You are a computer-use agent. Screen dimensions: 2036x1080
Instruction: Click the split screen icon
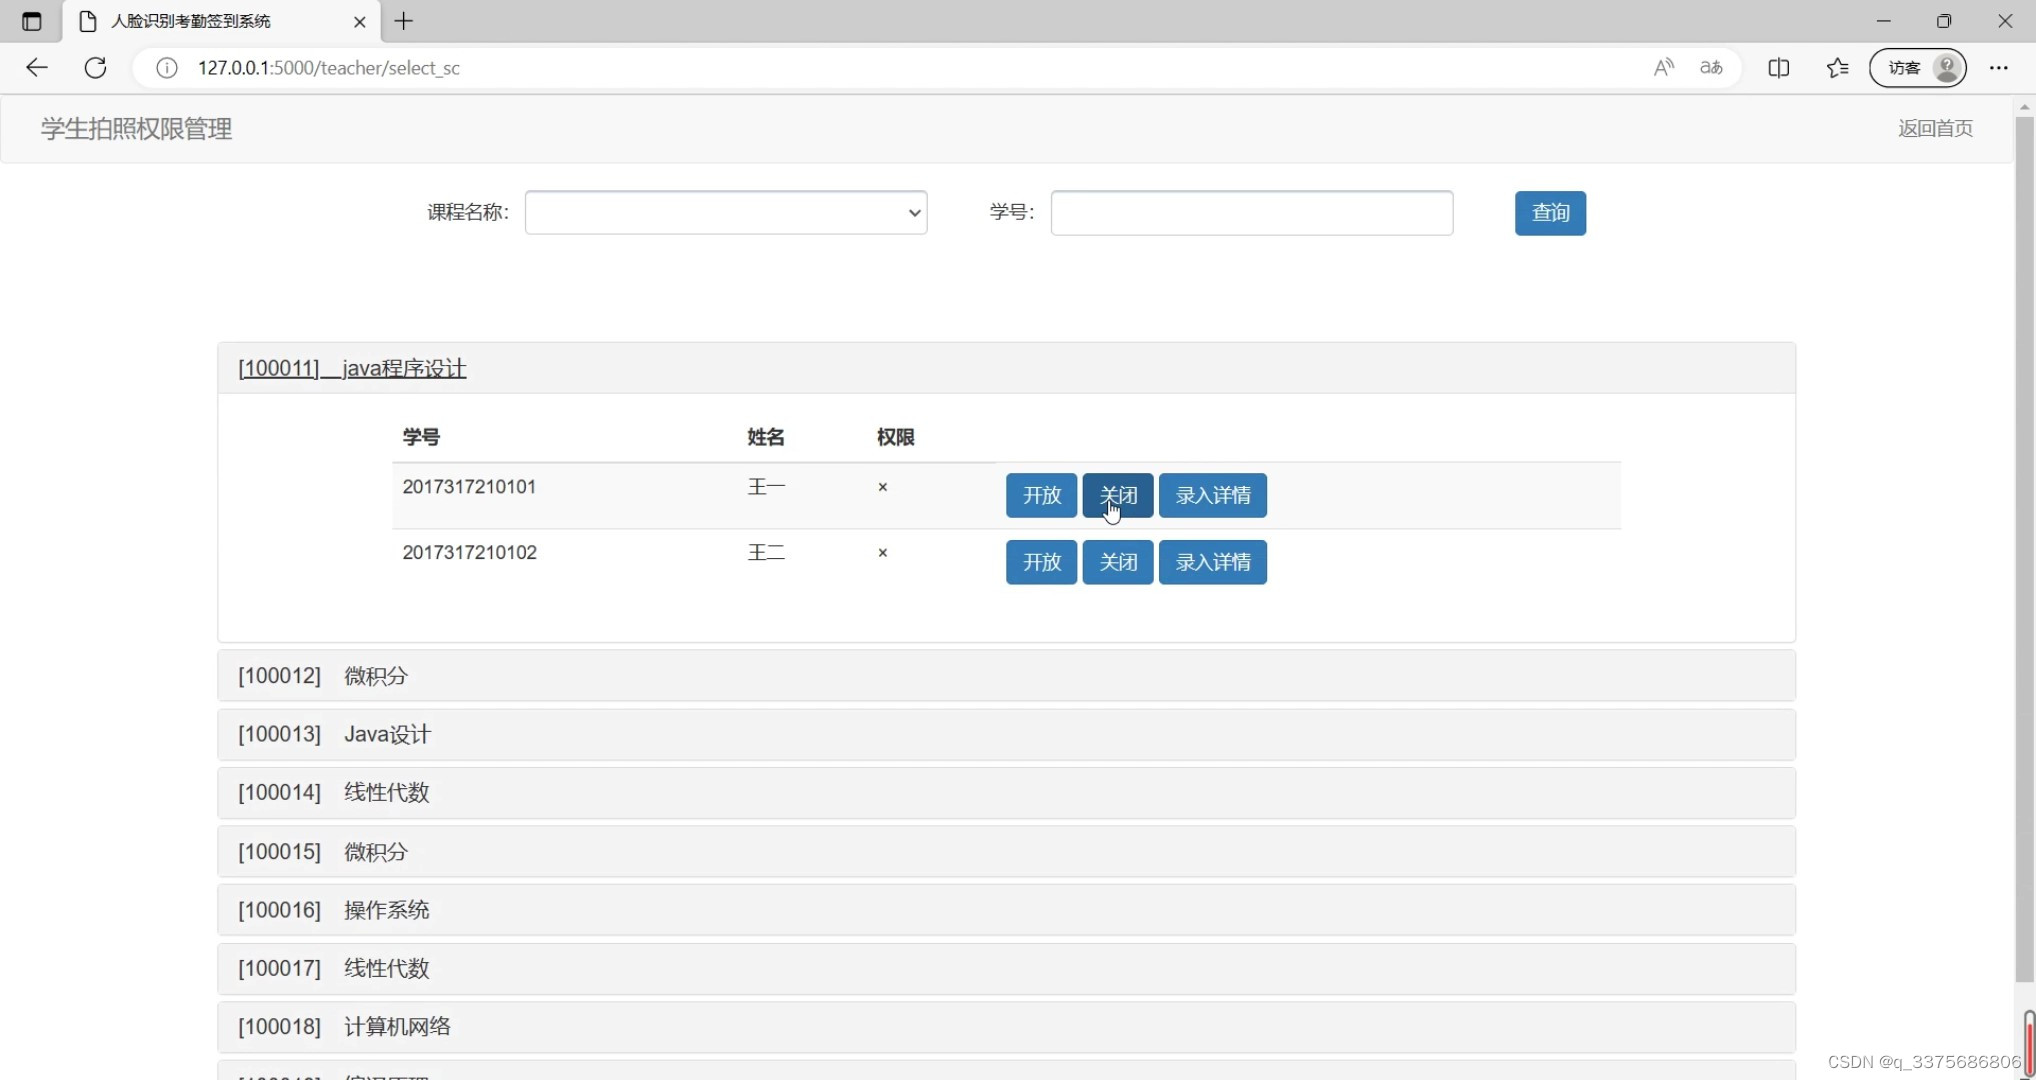(1779, 68)
